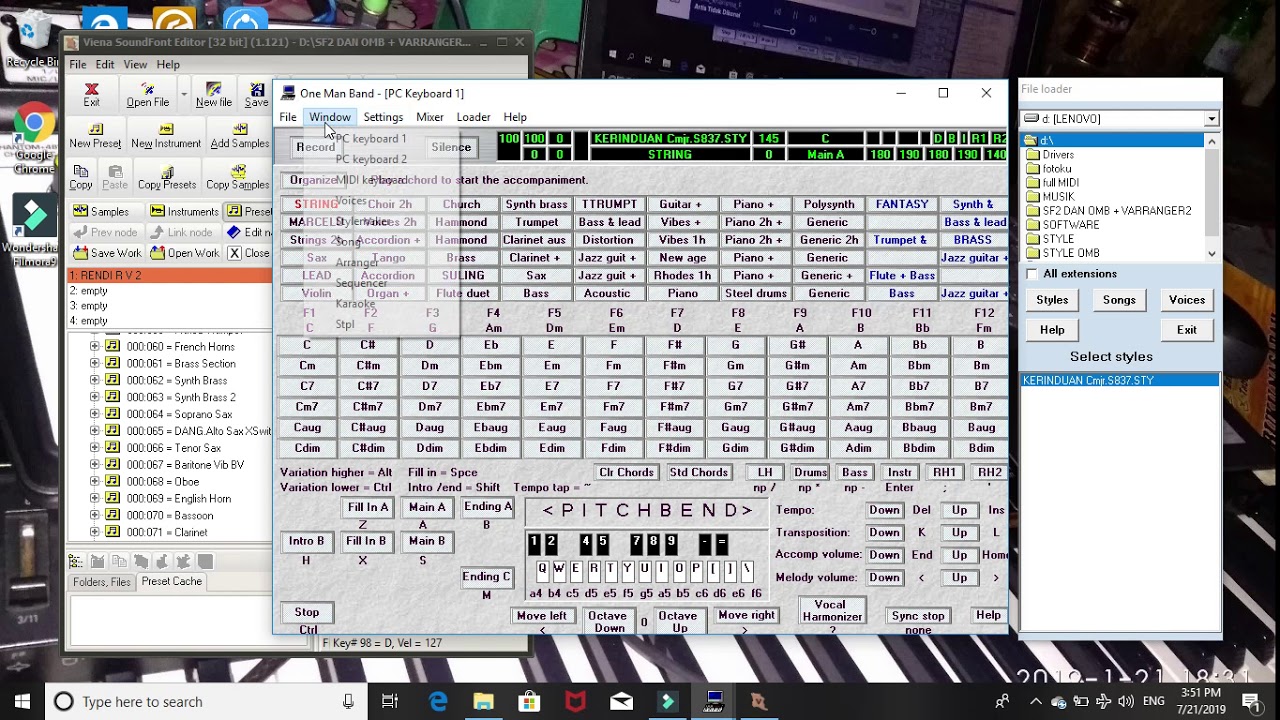Select the French Horns preset icon

click(112, 347)
